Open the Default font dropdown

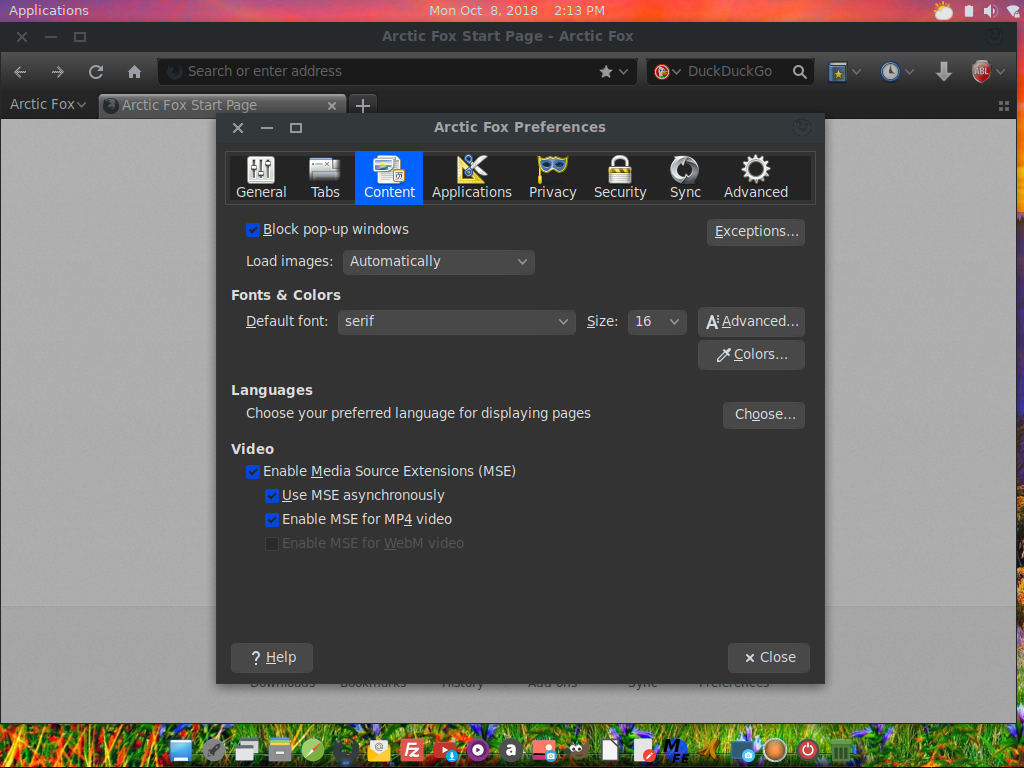pos(456,322)
